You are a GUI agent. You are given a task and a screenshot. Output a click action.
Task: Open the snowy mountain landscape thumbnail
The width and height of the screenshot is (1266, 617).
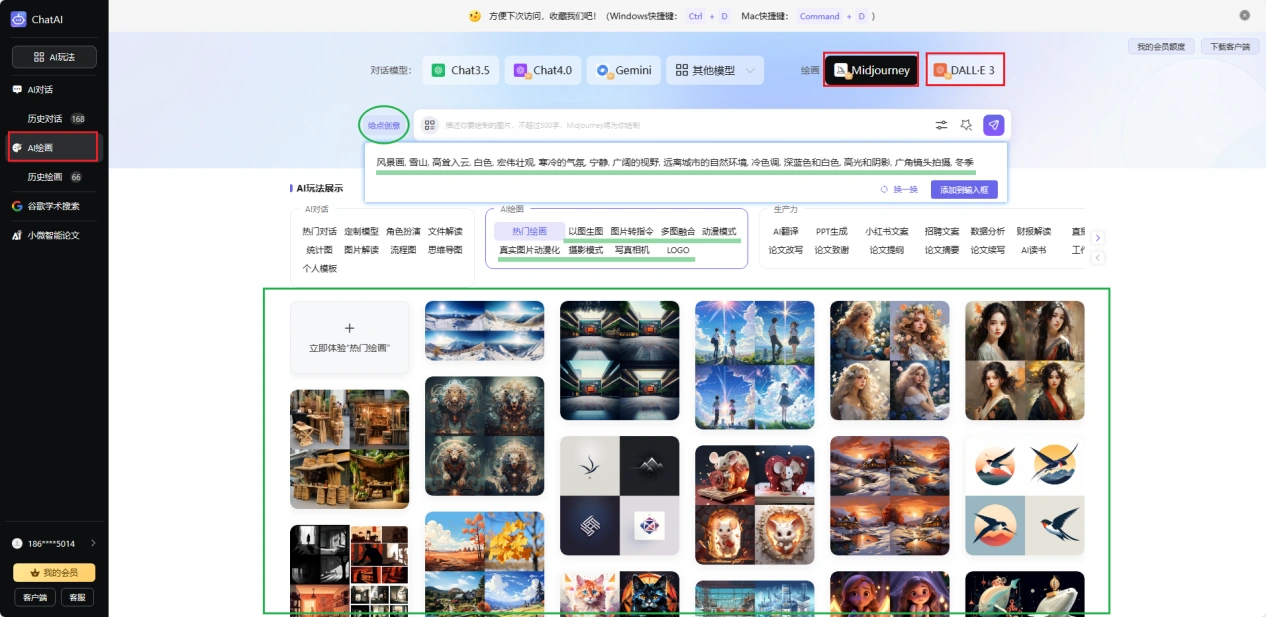tap(485, 331)
